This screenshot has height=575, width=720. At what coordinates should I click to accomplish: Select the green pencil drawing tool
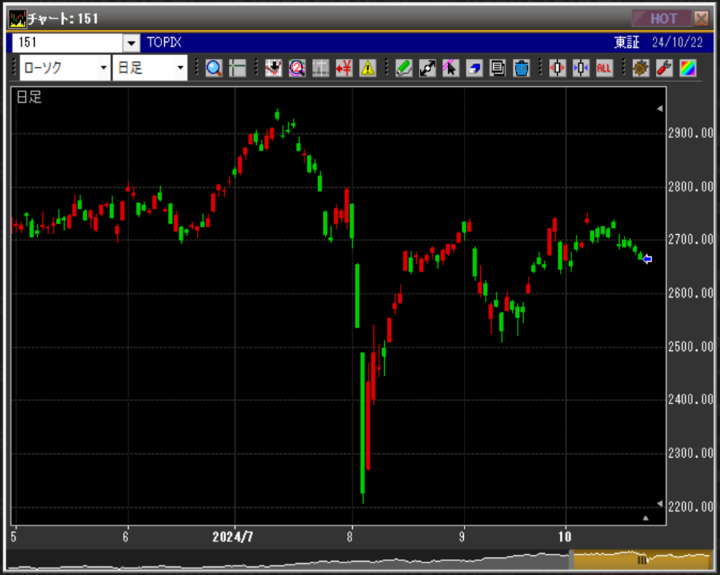coord(403,68)
